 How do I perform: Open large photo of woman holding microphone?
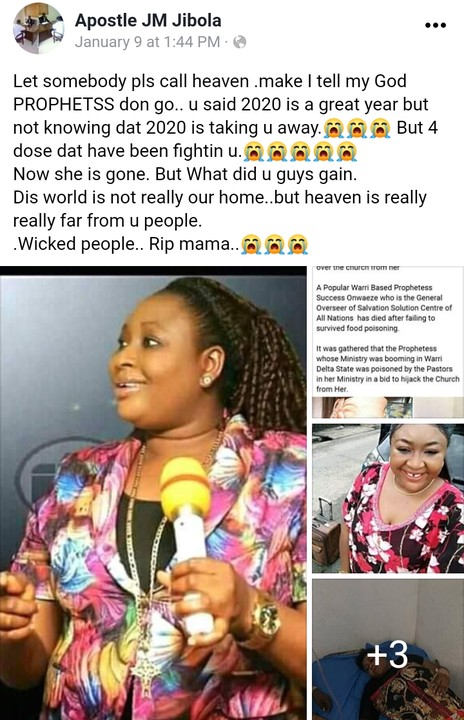coord(153,493)
